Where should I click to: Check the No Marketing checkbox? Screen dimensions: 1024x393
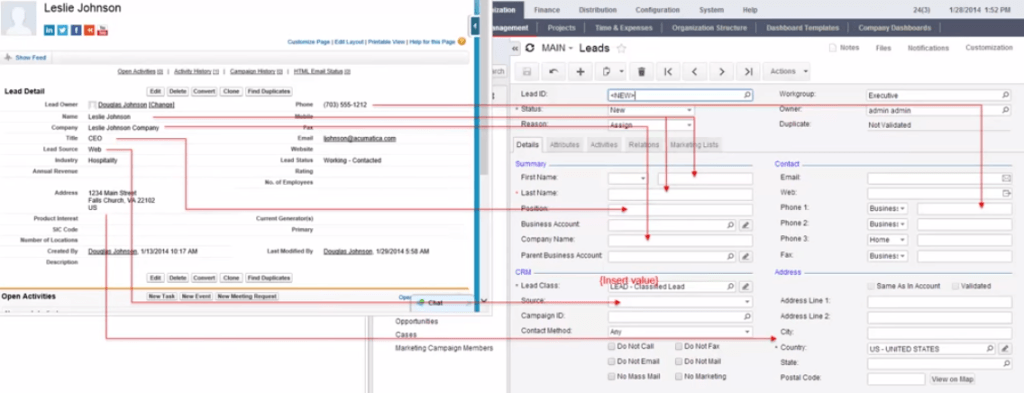click(x=679, y=376)
